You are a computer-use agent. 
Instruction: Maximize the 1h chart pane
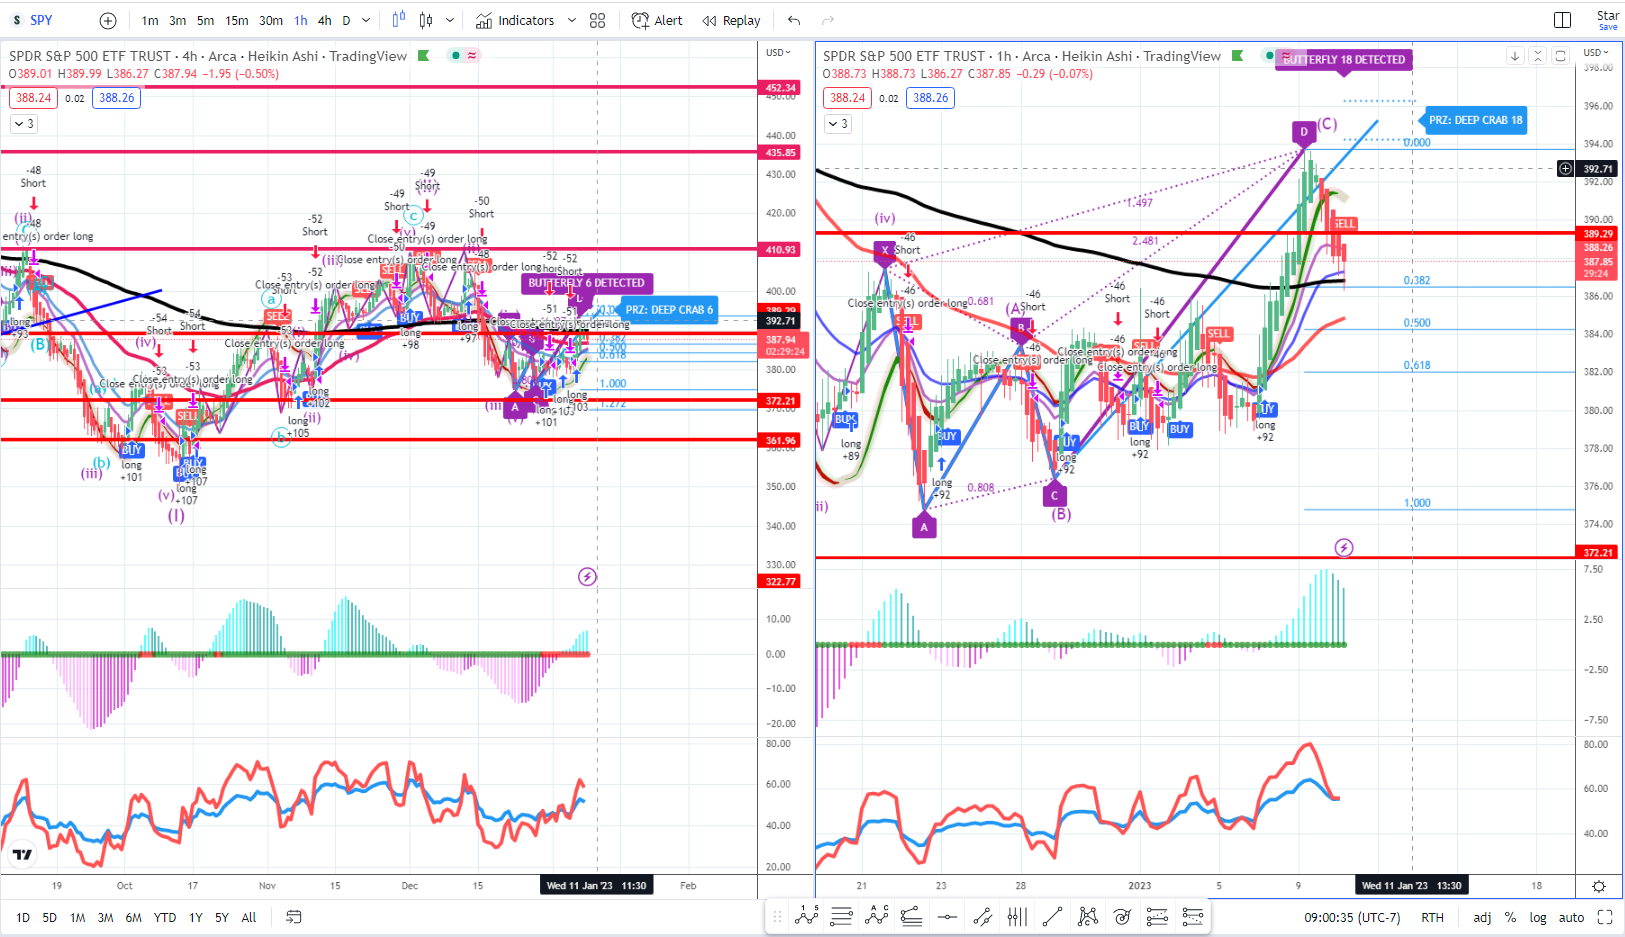pos(1560,56)
